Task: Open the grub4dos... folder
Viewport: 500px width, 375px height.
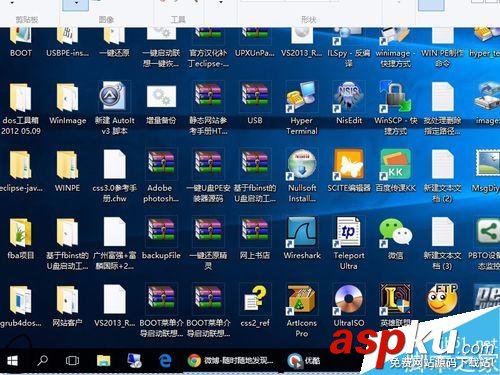Action: tap(21, 300)
